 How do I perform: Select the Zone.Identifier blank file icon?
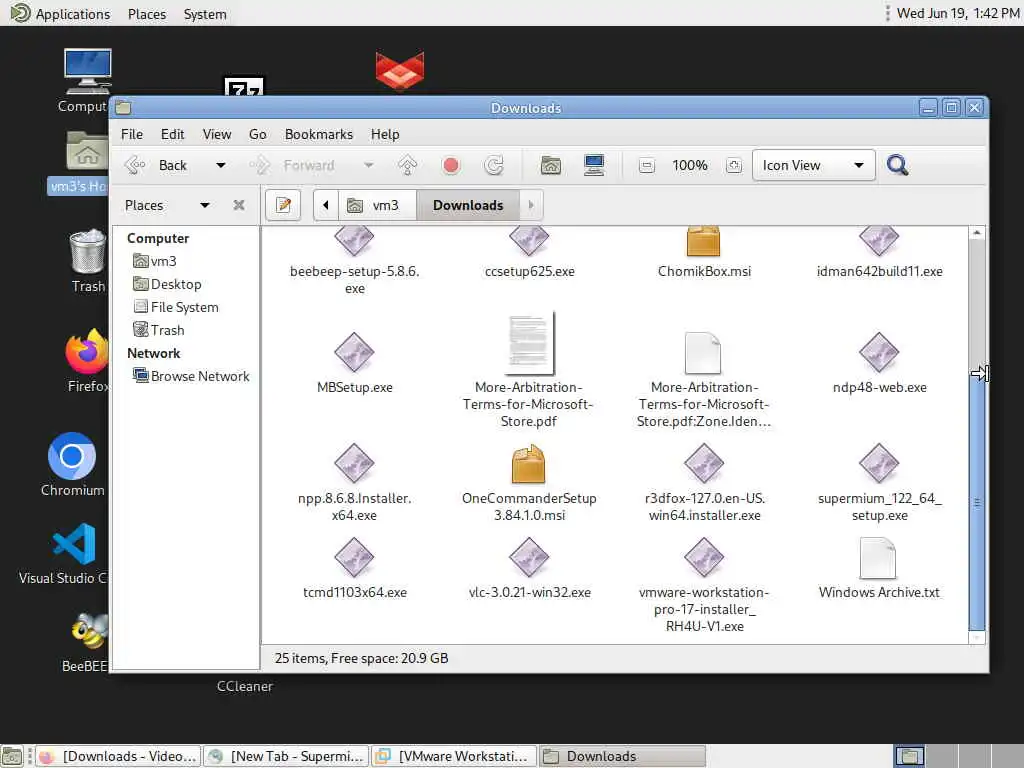pos(703,353)
